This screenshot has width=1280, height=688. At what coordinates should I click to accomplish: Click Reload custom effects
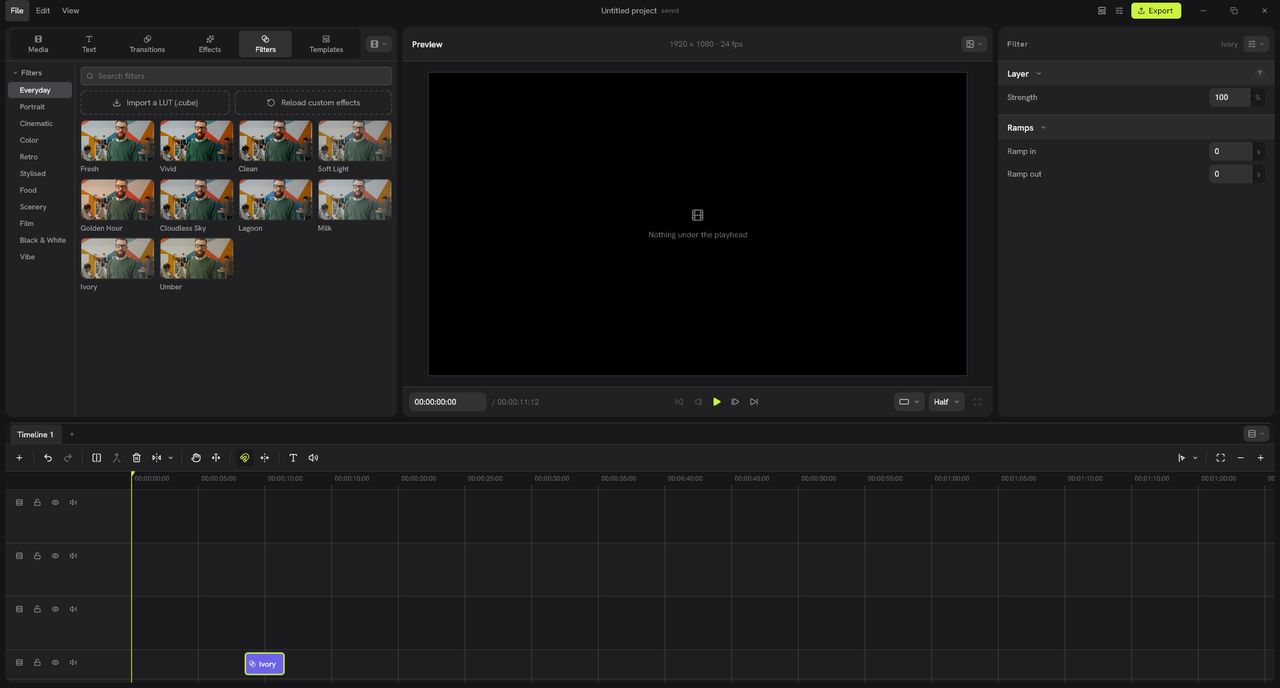(x=313, y=103)
